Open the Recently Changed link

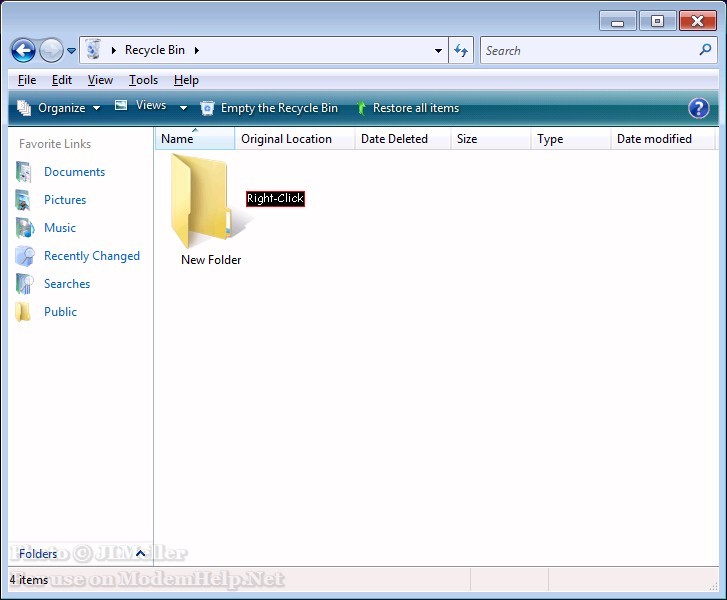(x=92, y=256)
